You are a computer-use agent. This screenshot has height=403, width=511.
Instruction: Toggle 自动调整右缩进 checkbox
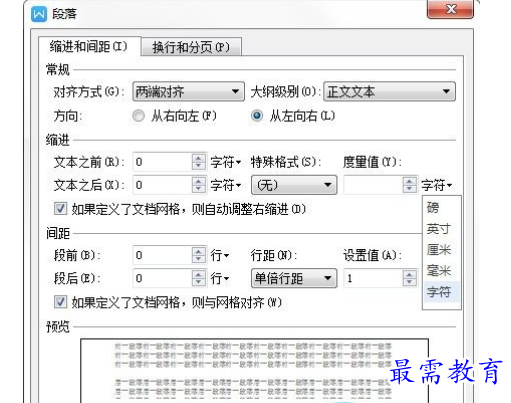click(x=60, y=209)
